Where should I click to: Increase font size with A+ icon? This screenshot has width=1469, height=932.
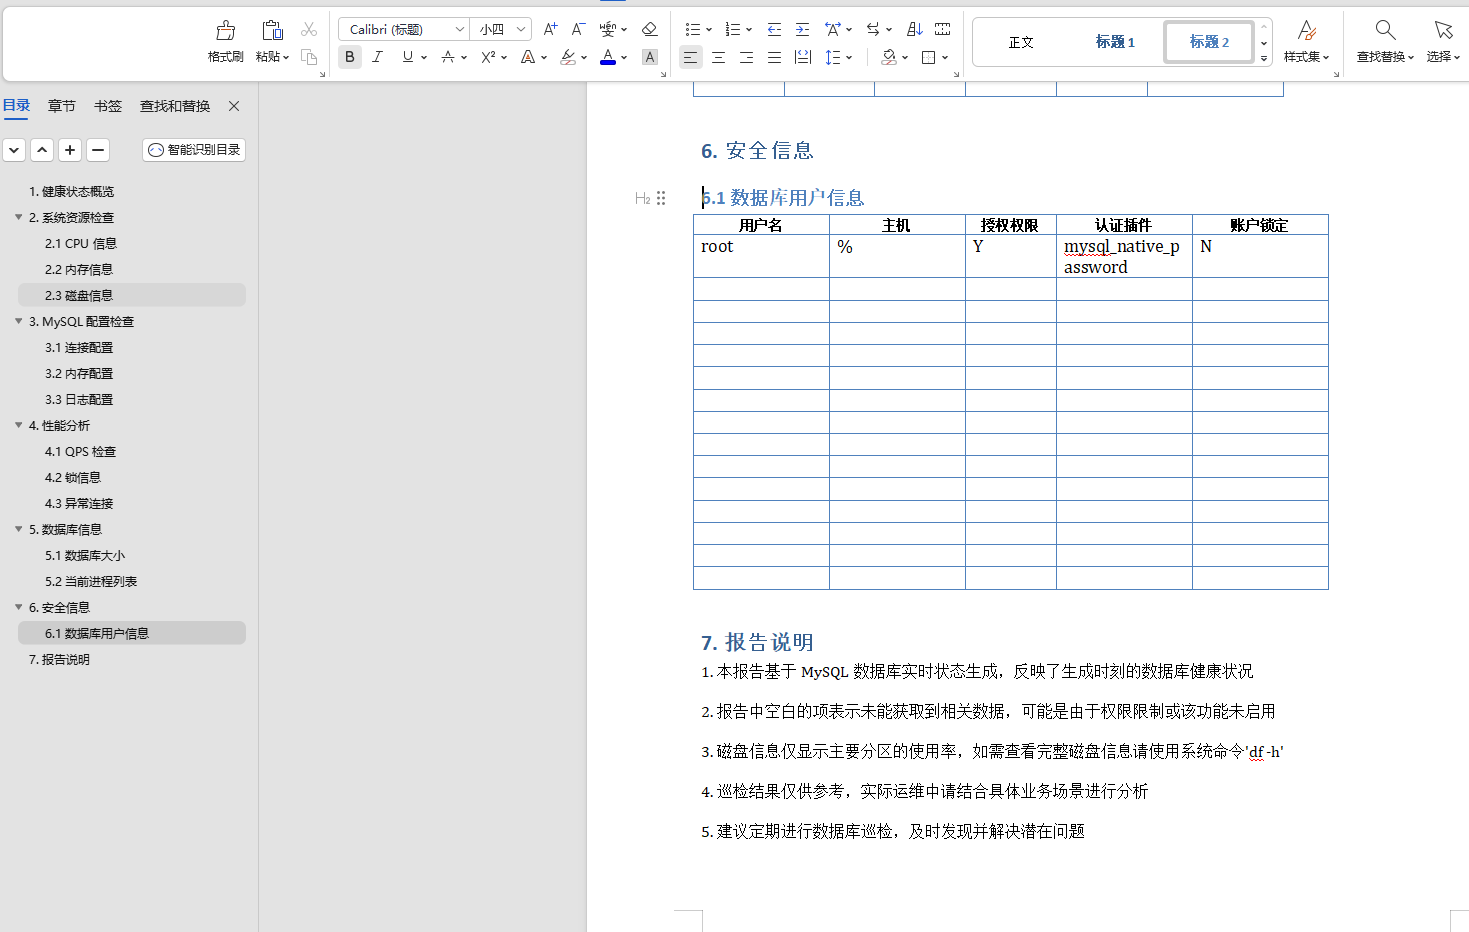coord(550,29)
